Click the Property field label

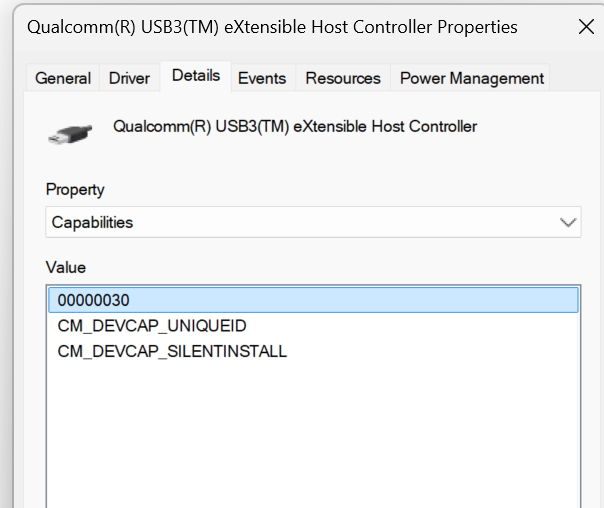point(75,190)
